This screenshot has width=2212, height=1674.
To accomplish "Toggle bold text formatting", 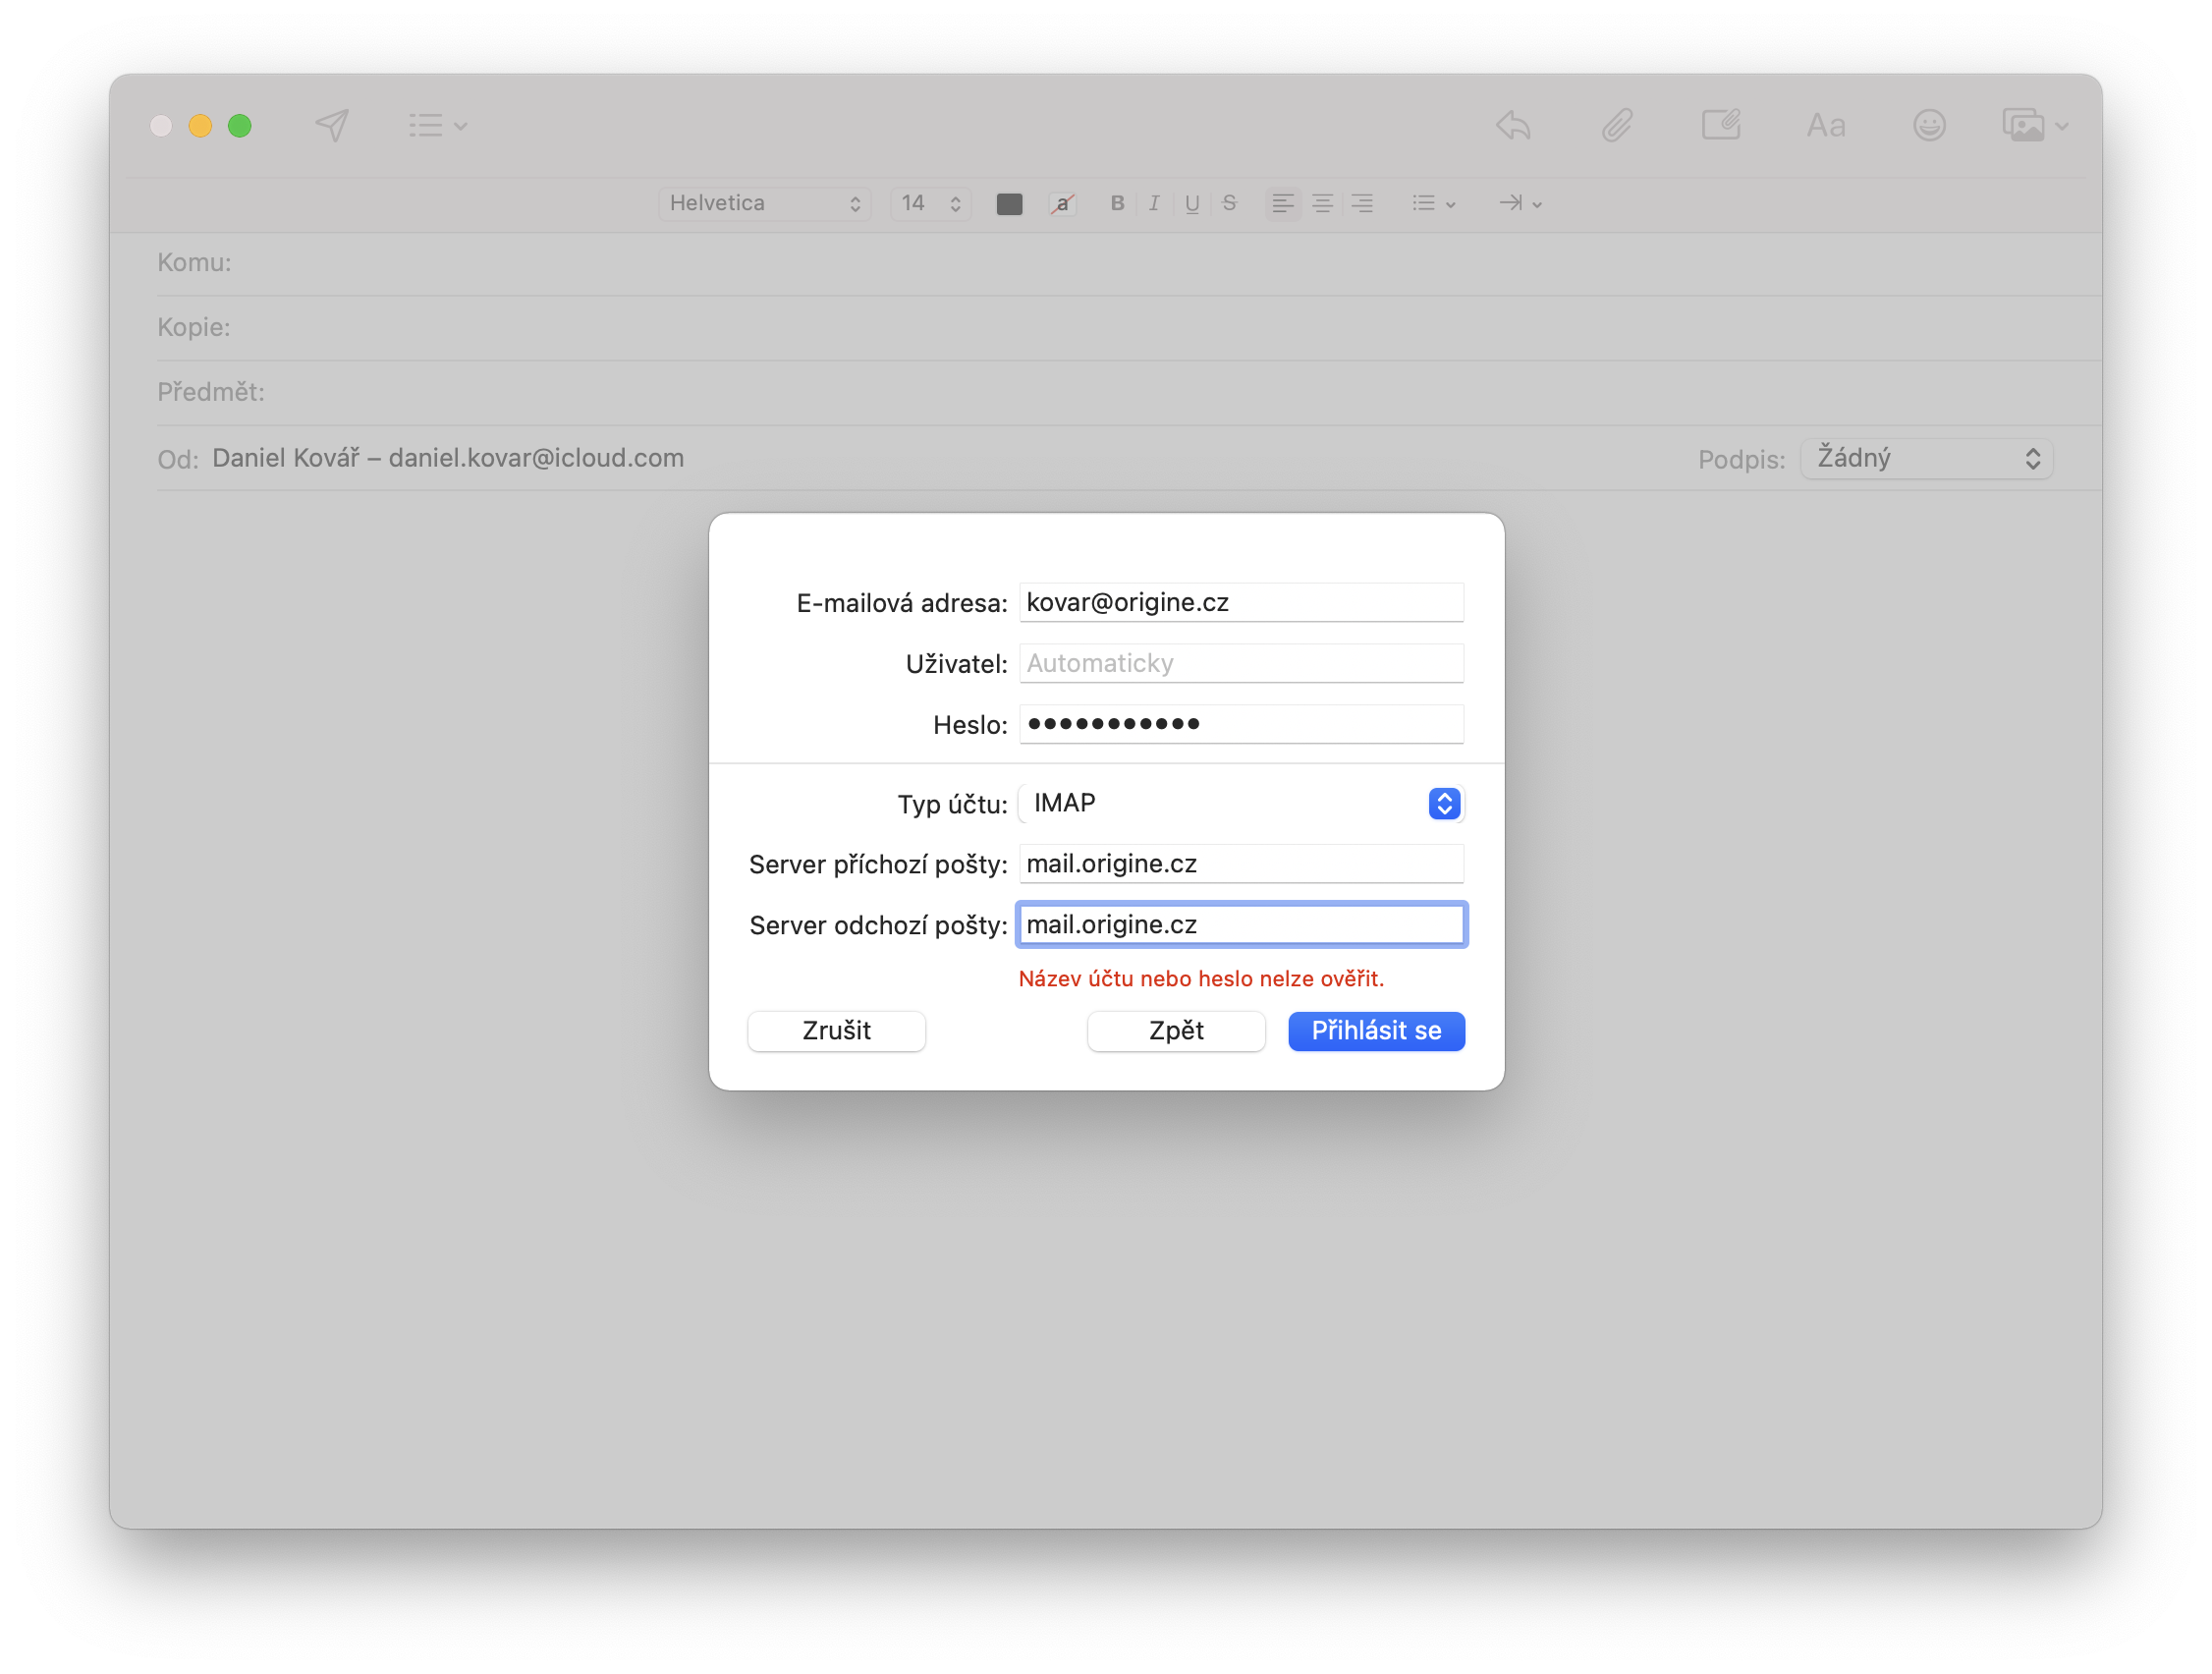I will [1117, 203].
